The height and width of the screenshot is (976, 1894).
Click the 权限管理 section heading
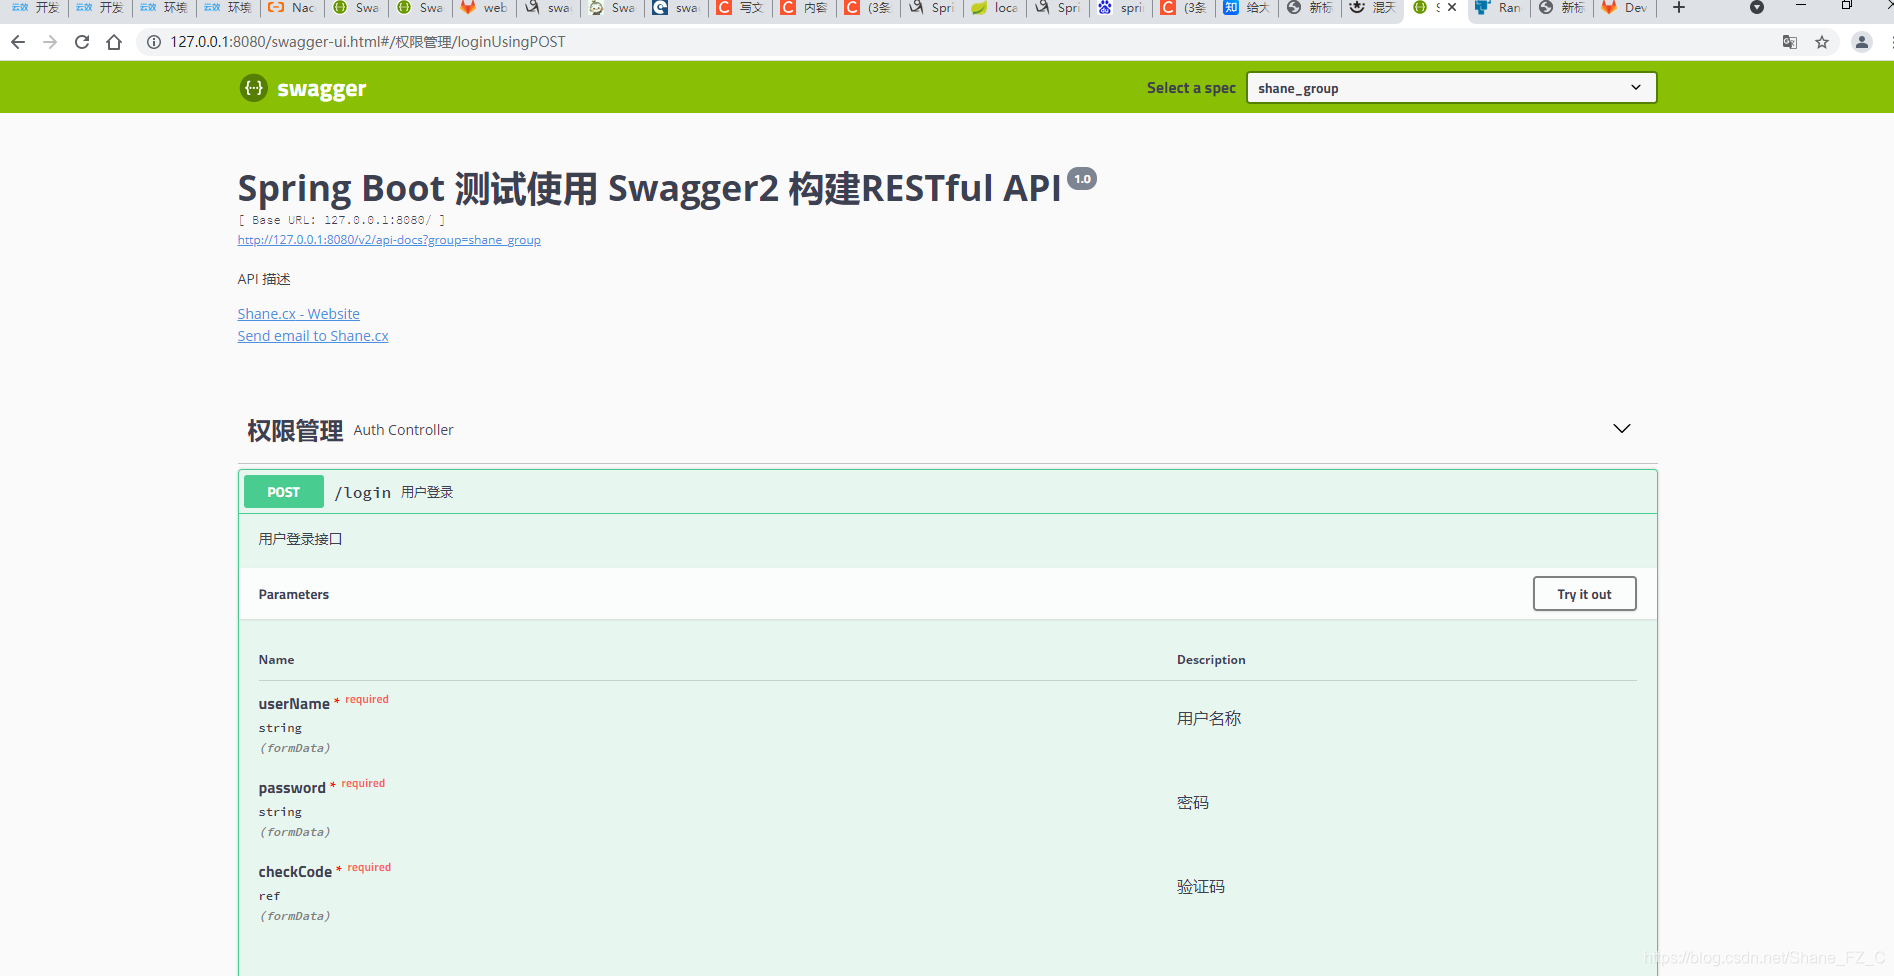(x=295, y=430)
